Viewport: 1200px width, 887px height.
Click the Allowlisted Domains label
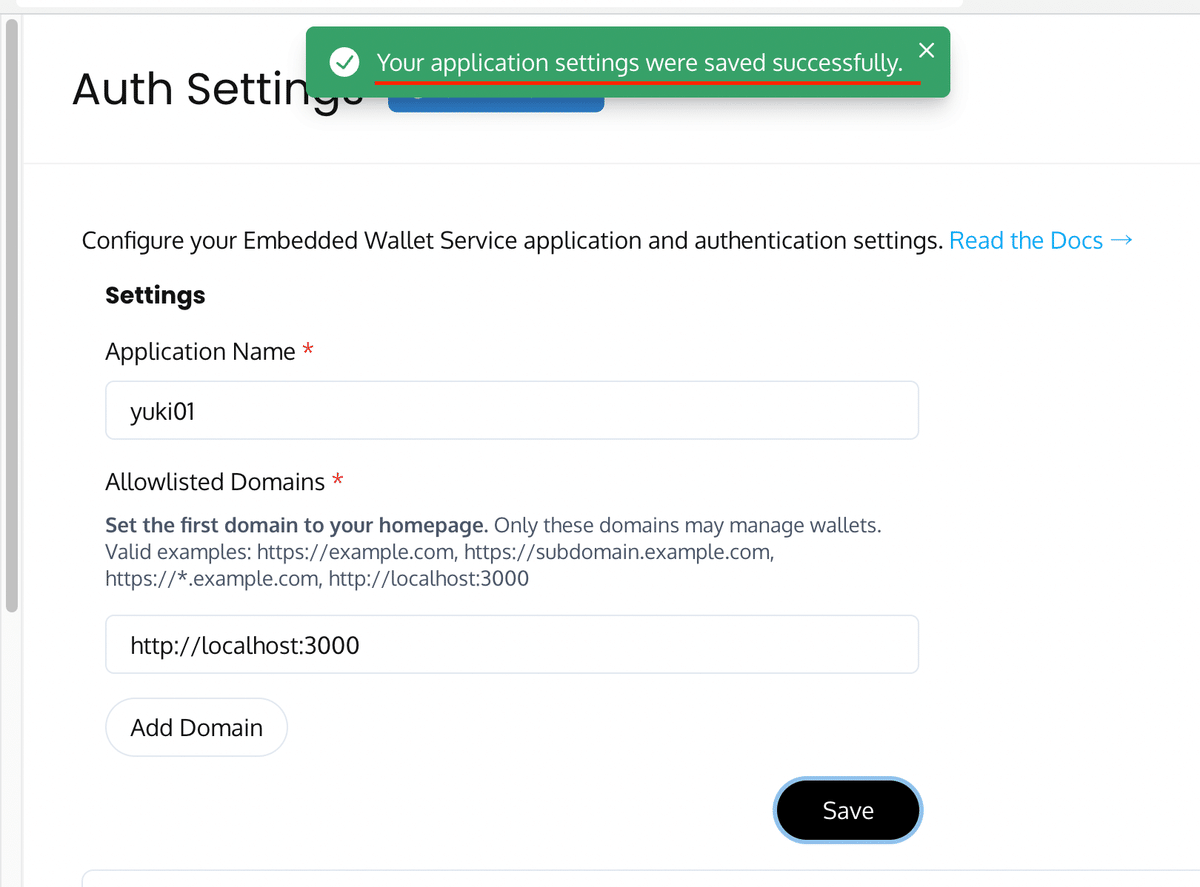click(x=215, y=482)
